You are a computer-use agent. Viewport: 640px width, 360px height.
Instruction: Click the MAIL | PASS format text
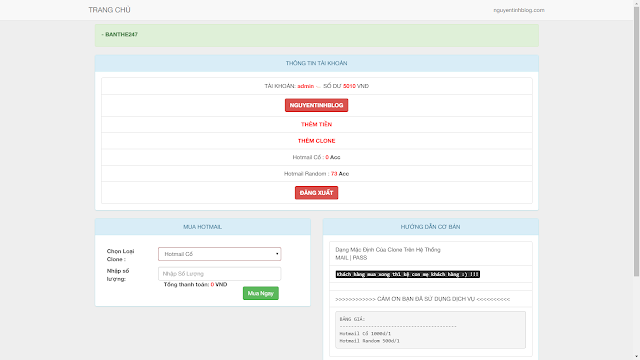[x=351, y=258]
